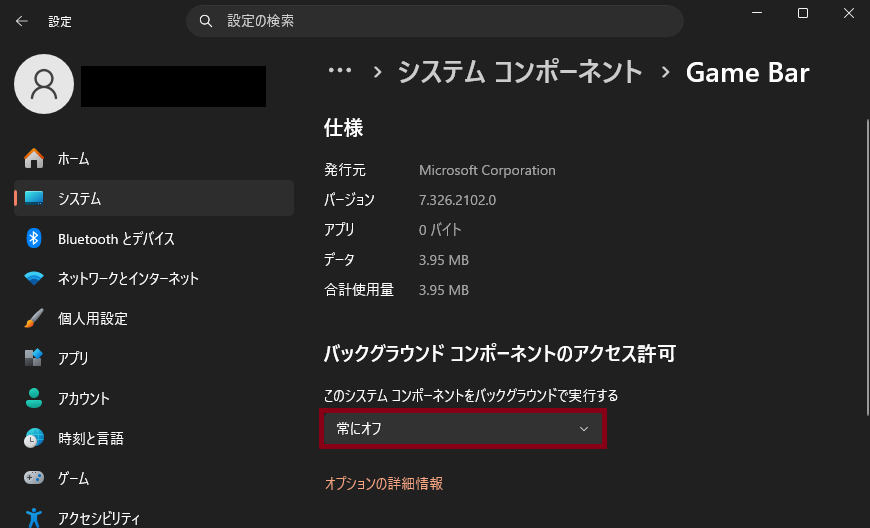Click the 設定の検索 search box

pos(435,20)
